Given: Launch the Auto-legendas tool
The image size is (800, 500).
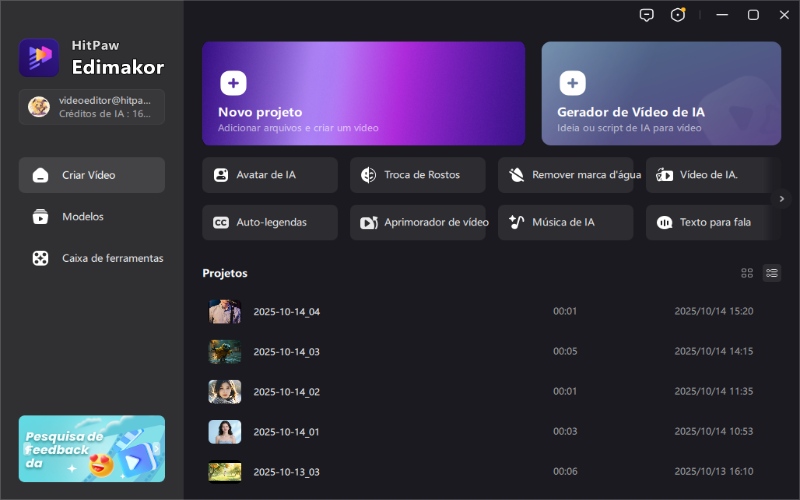Looking at the screenshot, I should click(x=270, y=222).
